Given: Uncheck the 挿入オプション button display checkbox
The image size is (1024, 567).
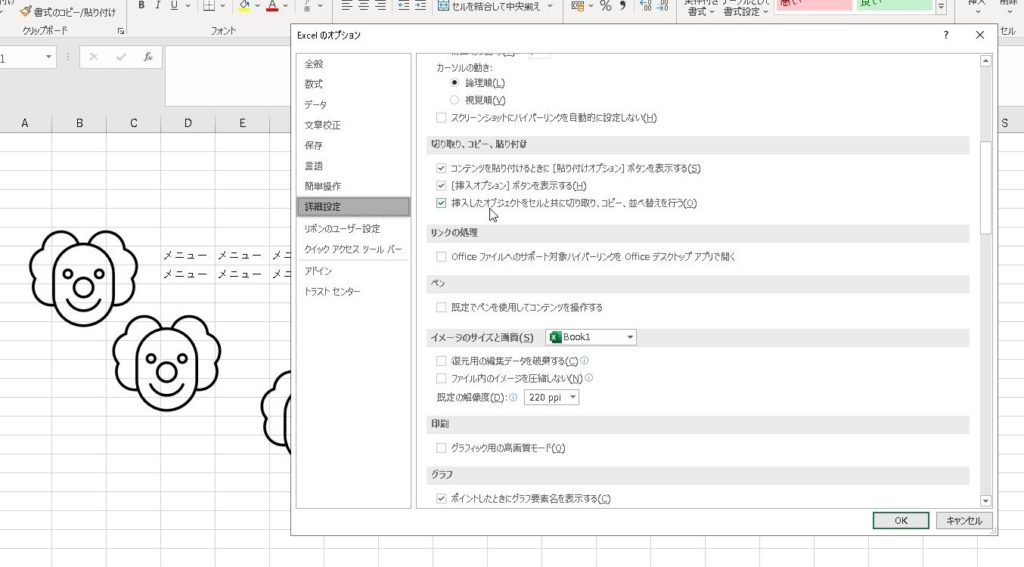Looking at the screenshot, I should 441,186.
